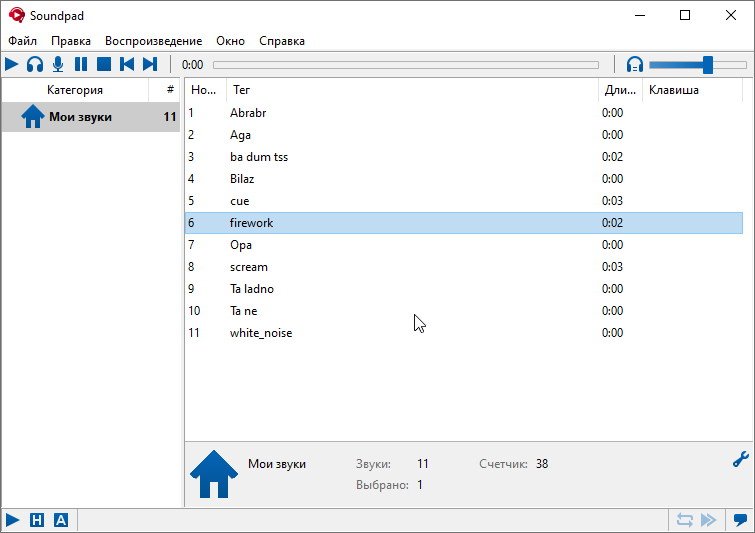This screenshot has width=755, height=533.
Task: Close the Soundpad window
Action: click(730, 15)
